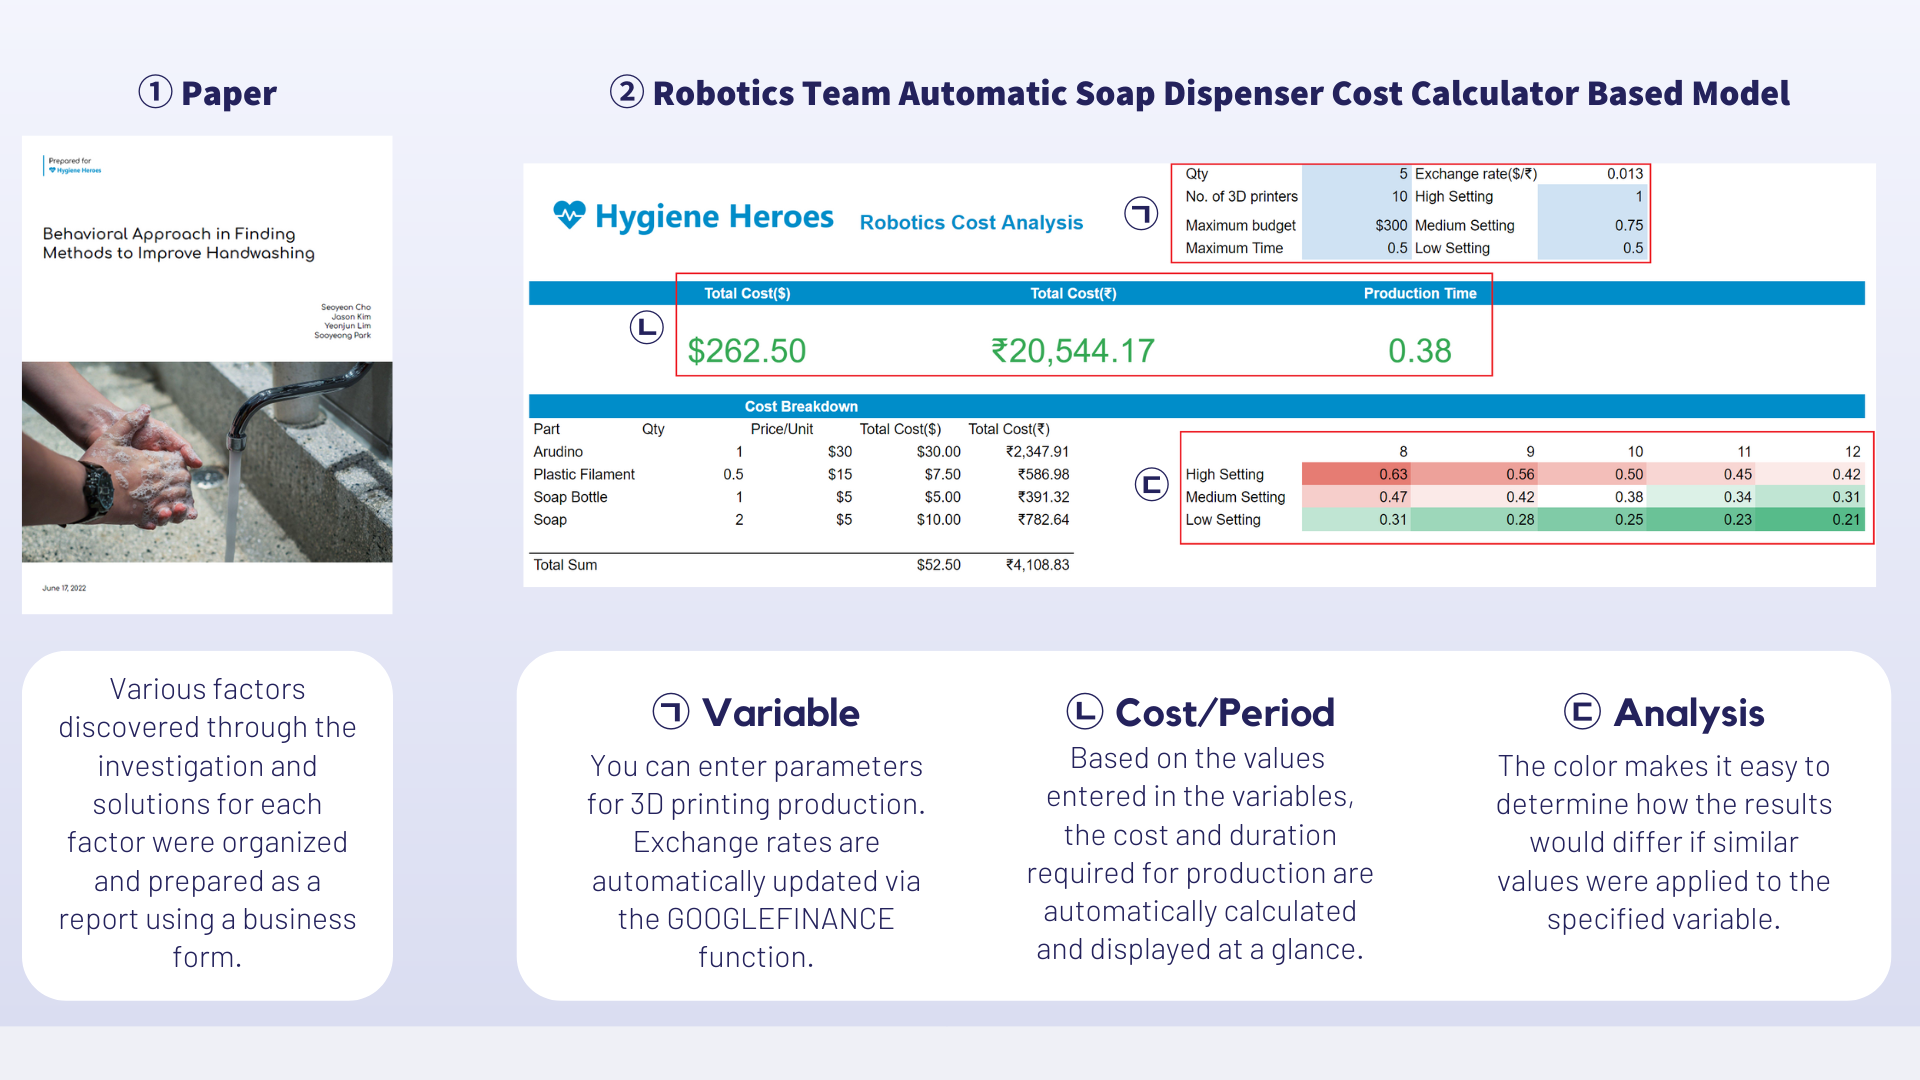
Task: Click the Plastic Filament rupee cost ₹586.98
Action: click(1043, 475)
